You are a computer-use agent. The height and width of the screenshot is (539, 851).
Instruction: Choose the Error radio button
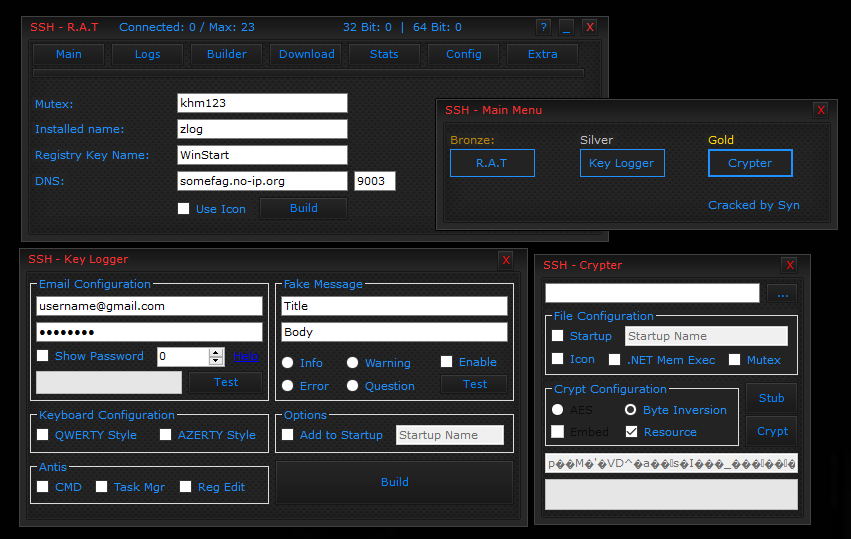[x=288, y=385]
